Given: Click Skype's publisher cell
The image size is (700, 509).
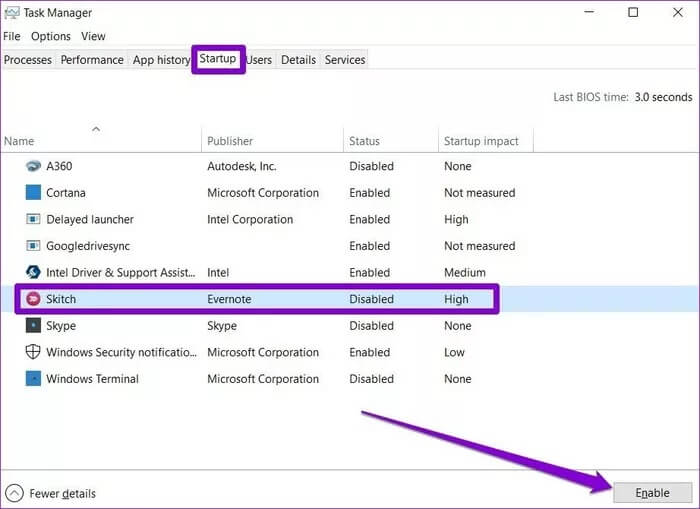Looking at the screenshot, I should coord(222,325).
